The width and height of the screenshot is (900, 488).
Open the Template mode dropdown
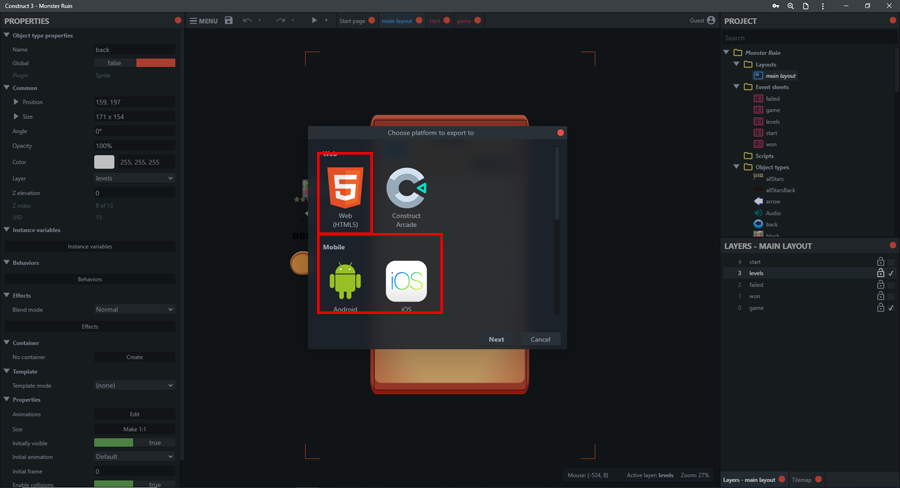134,385
